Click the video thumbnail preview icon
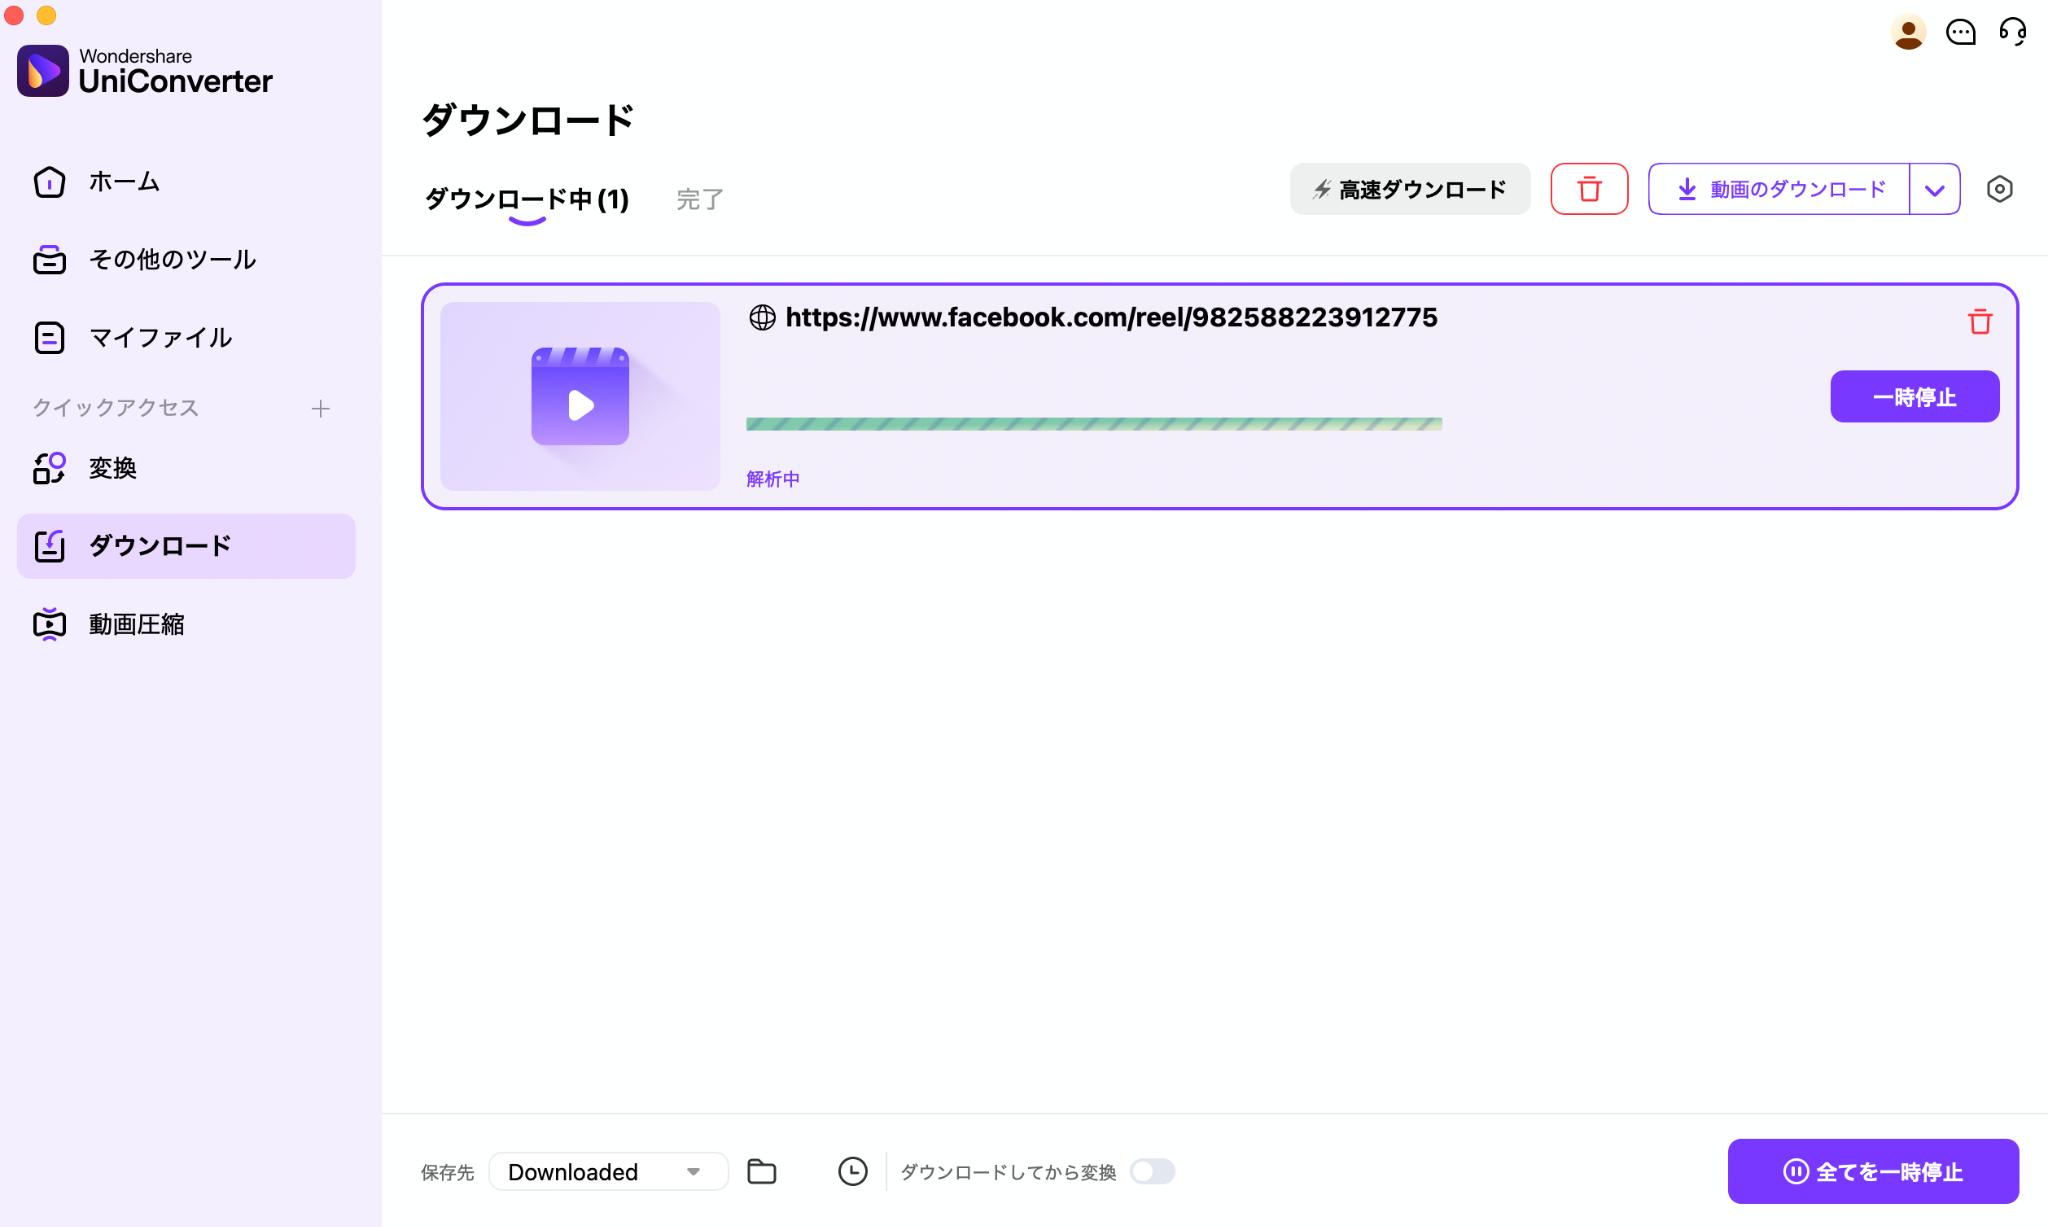2048x1227 pixels. (580, 396)
